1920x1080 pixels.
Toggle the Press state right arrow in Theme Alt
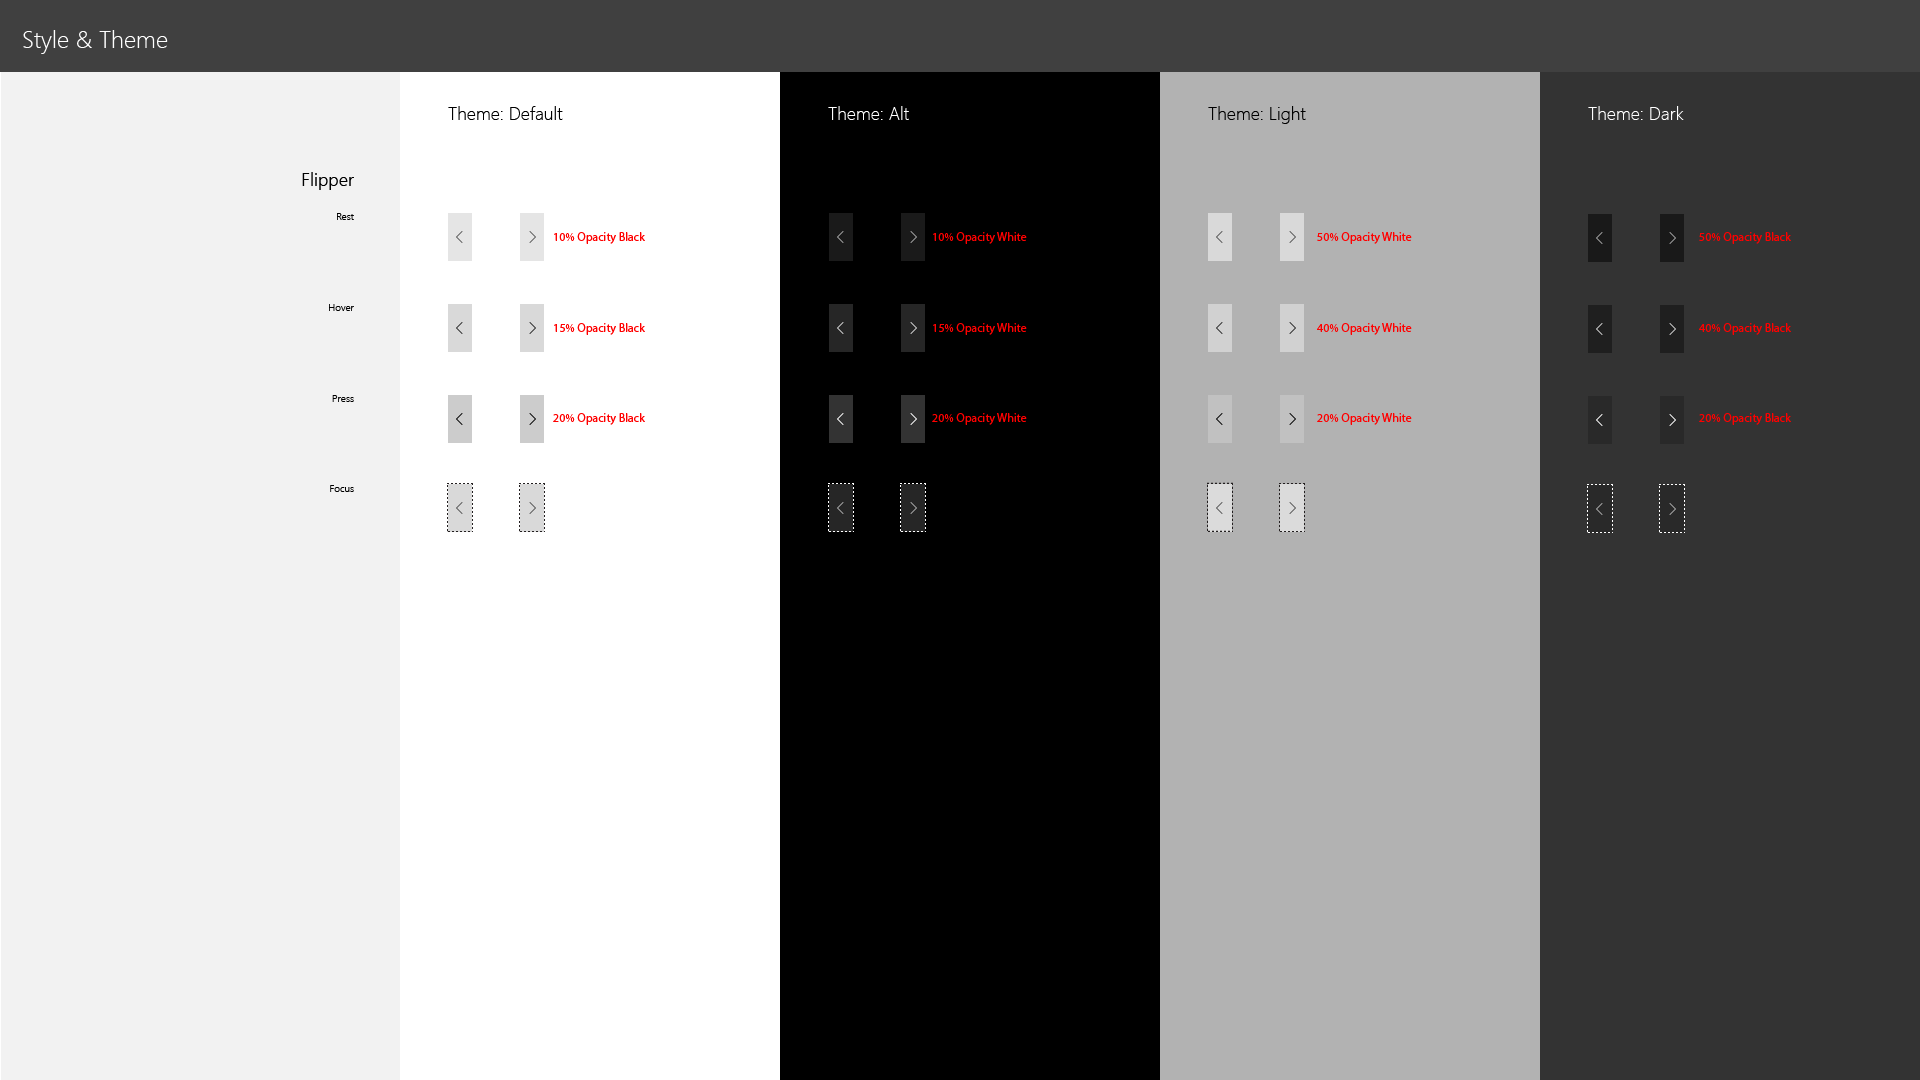point(911,418)
